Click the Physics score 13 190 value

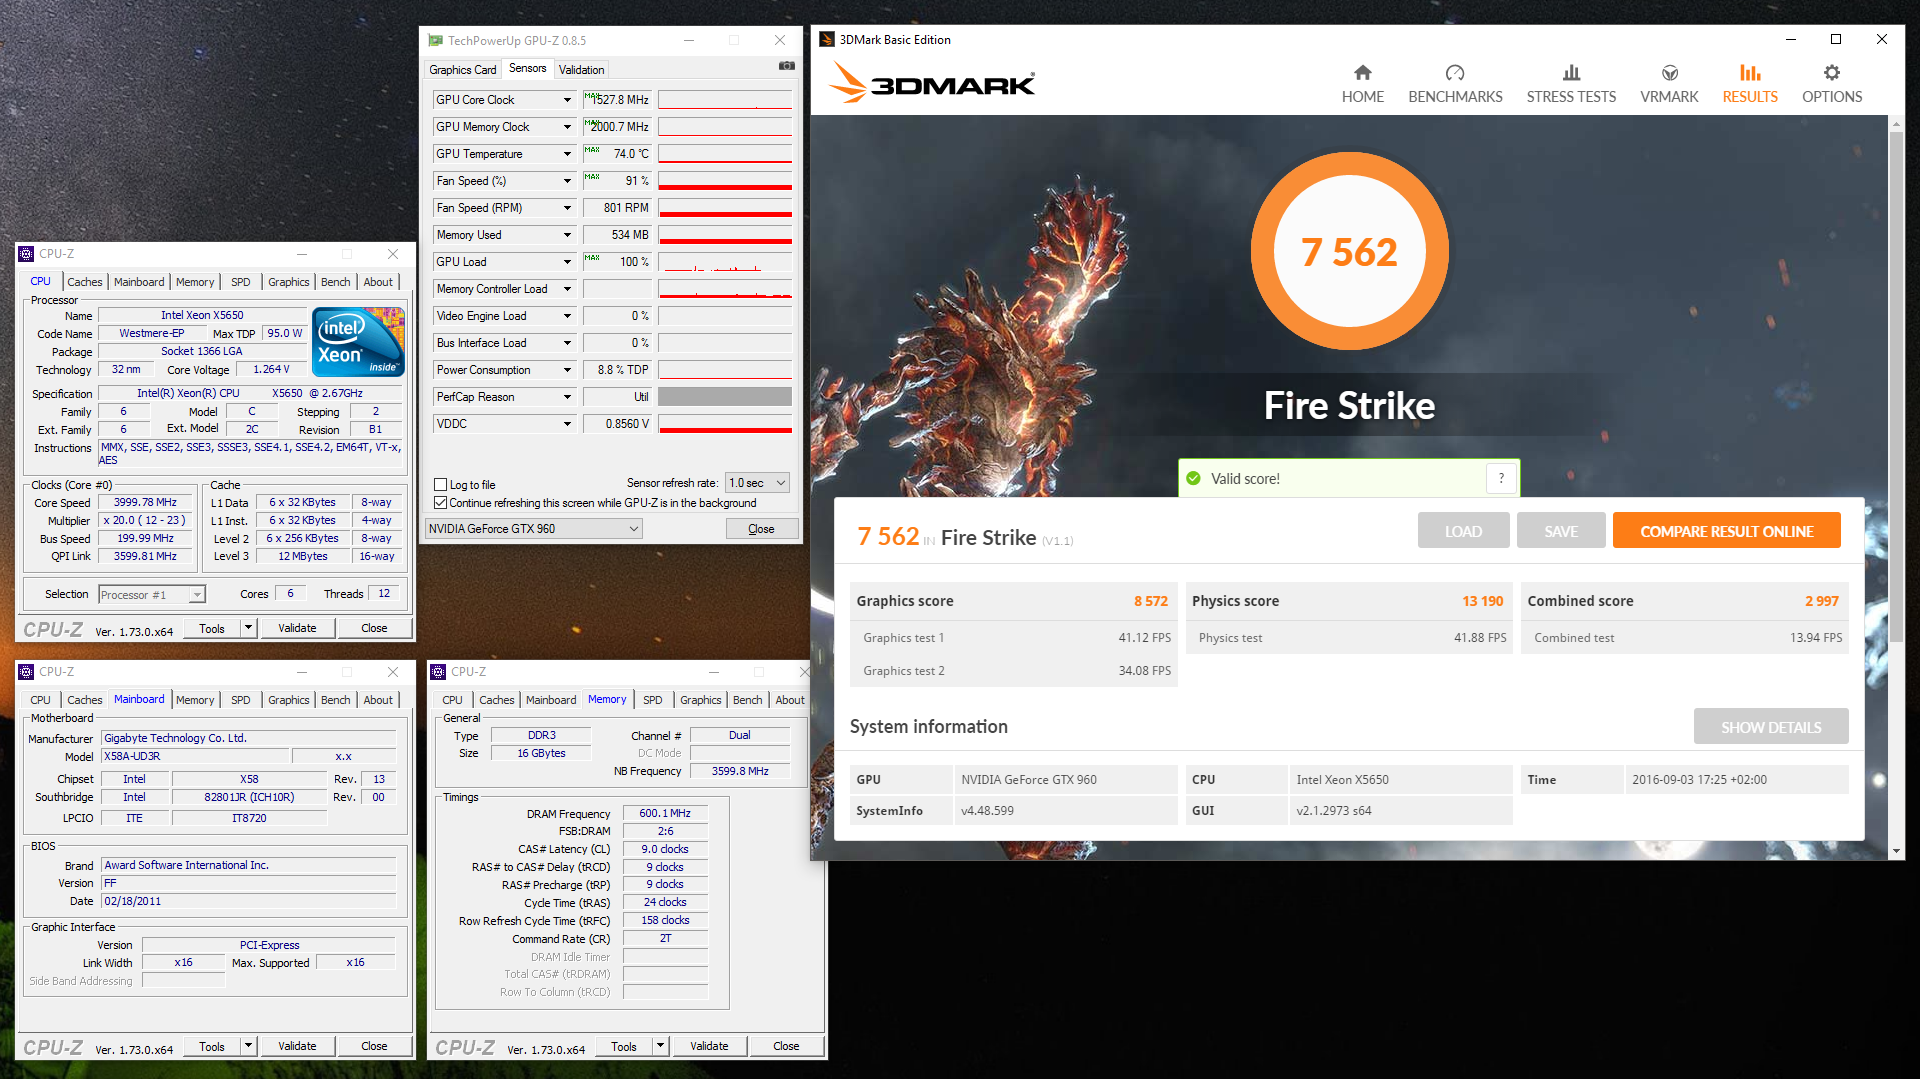click(1482, 601)
